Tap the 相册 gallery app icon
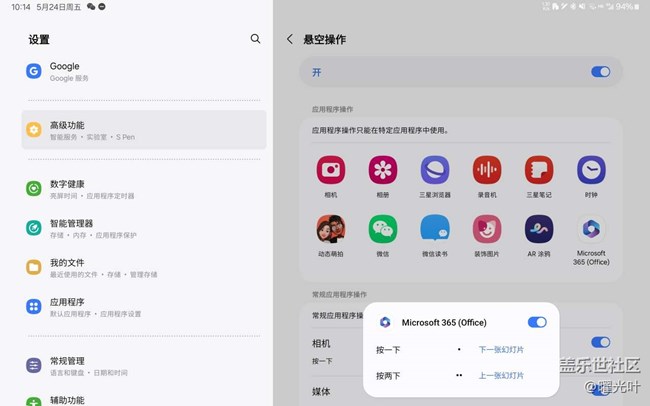Image resolution: width=650 pixels, height=406 pixels. pos(382,169)
